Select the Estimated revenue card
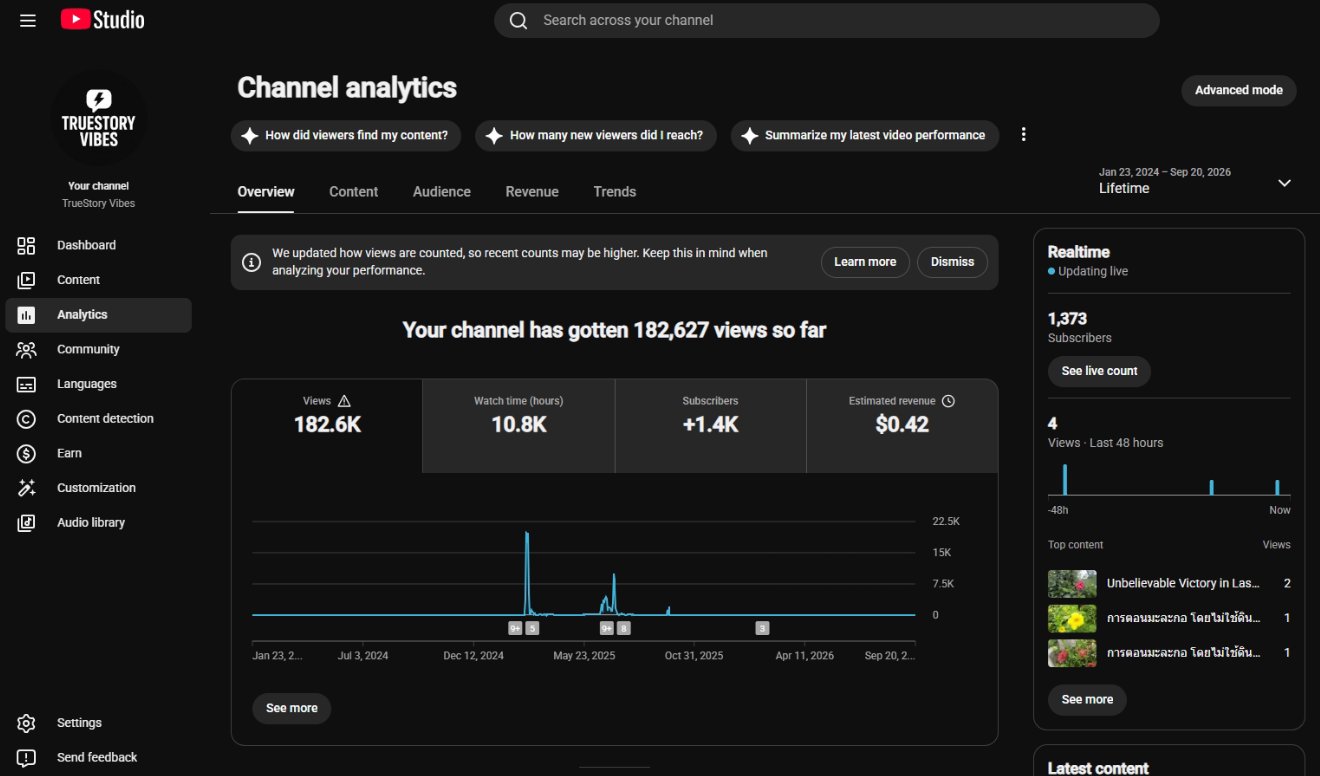Screen dimensions: 1320x776 pyautogui.click(x=902, y=426)
